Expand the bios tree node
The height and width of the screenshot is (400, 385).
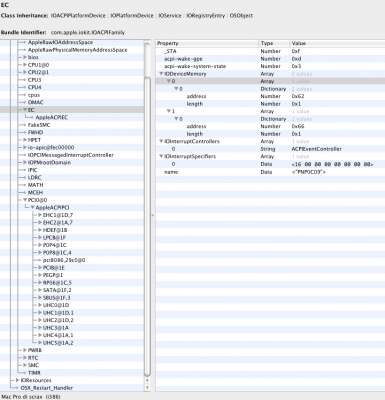point(25,57)
